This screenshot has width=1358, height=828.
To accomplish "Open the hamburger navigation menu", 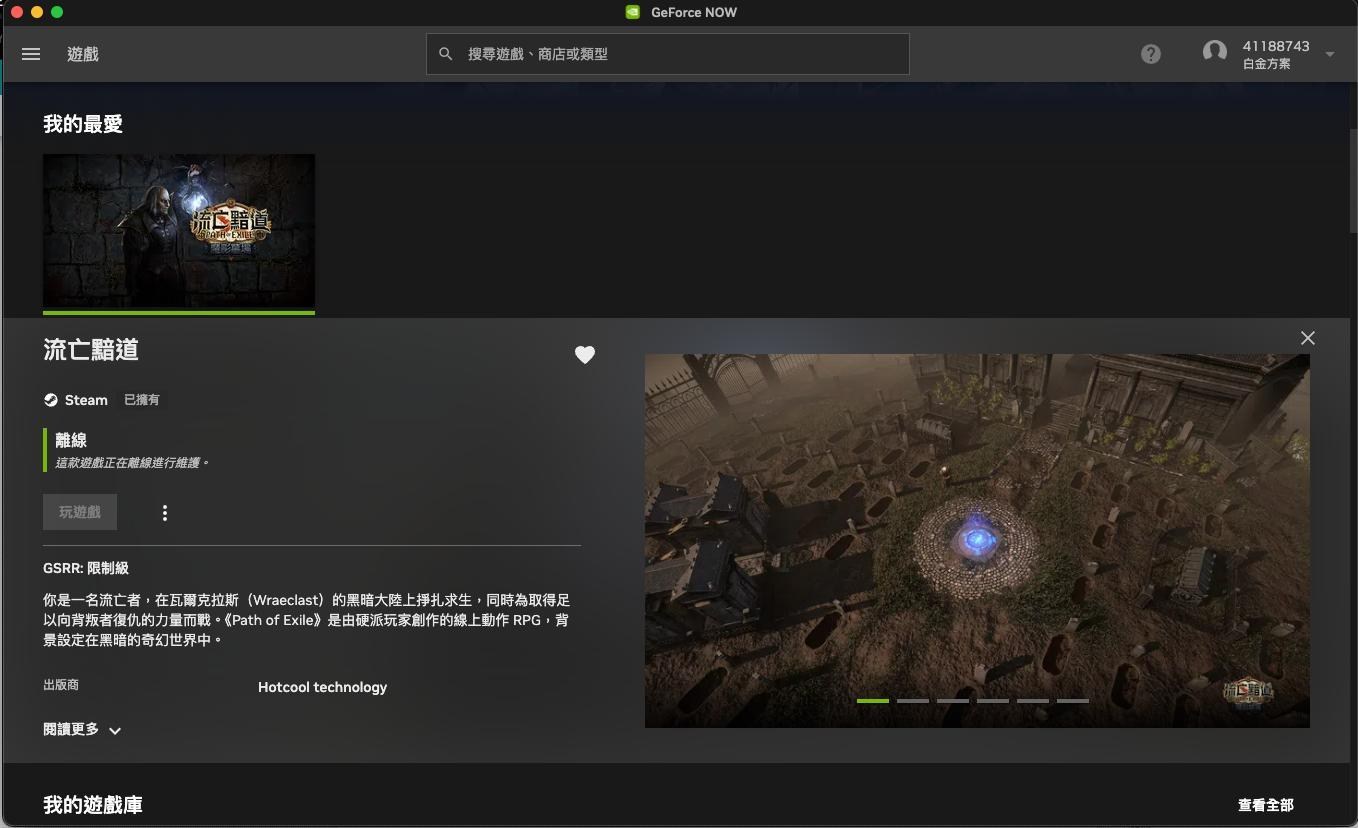I will click(31, 54).
